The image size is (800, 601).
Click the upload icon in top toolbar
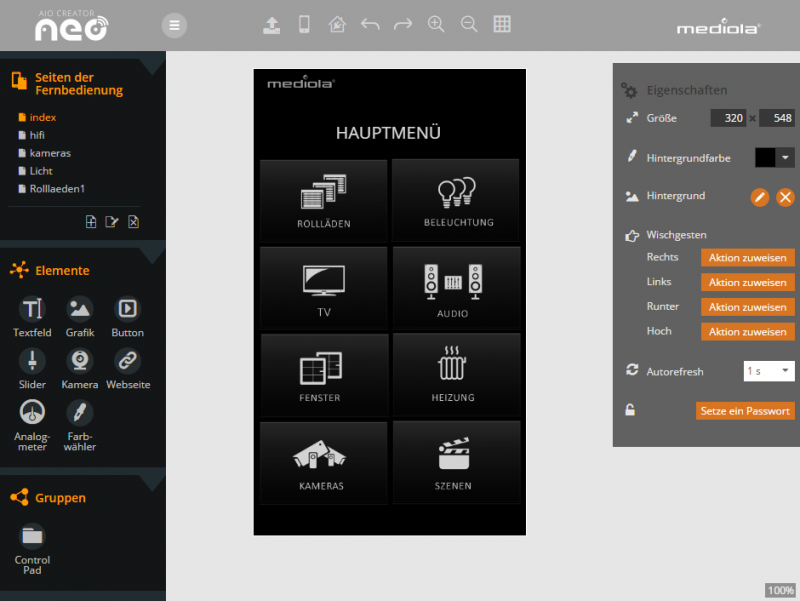[x=271, y=25]
